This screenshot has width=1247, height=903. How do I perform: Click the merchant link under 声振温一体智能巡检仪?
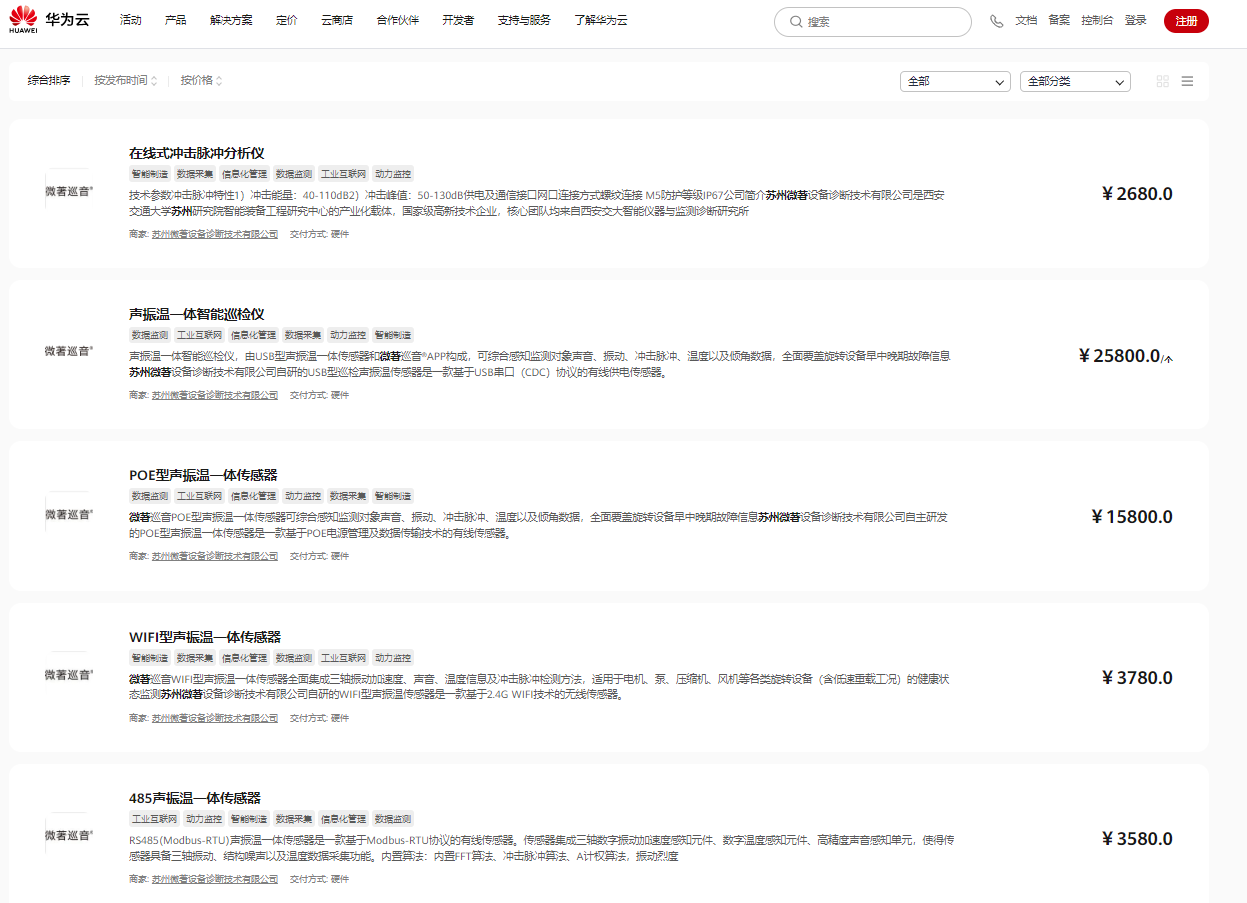(x=215, y=395)
